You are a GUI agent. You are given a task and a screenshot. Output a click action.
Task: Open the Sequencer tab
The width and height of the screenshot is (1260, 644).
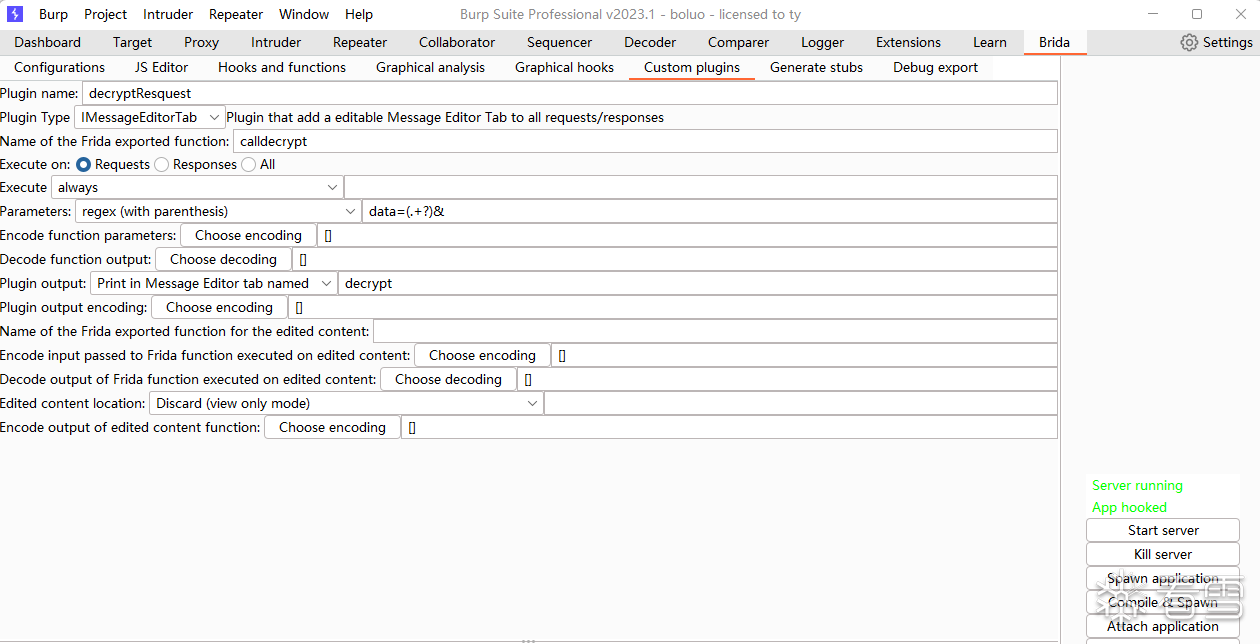[560, 42]
